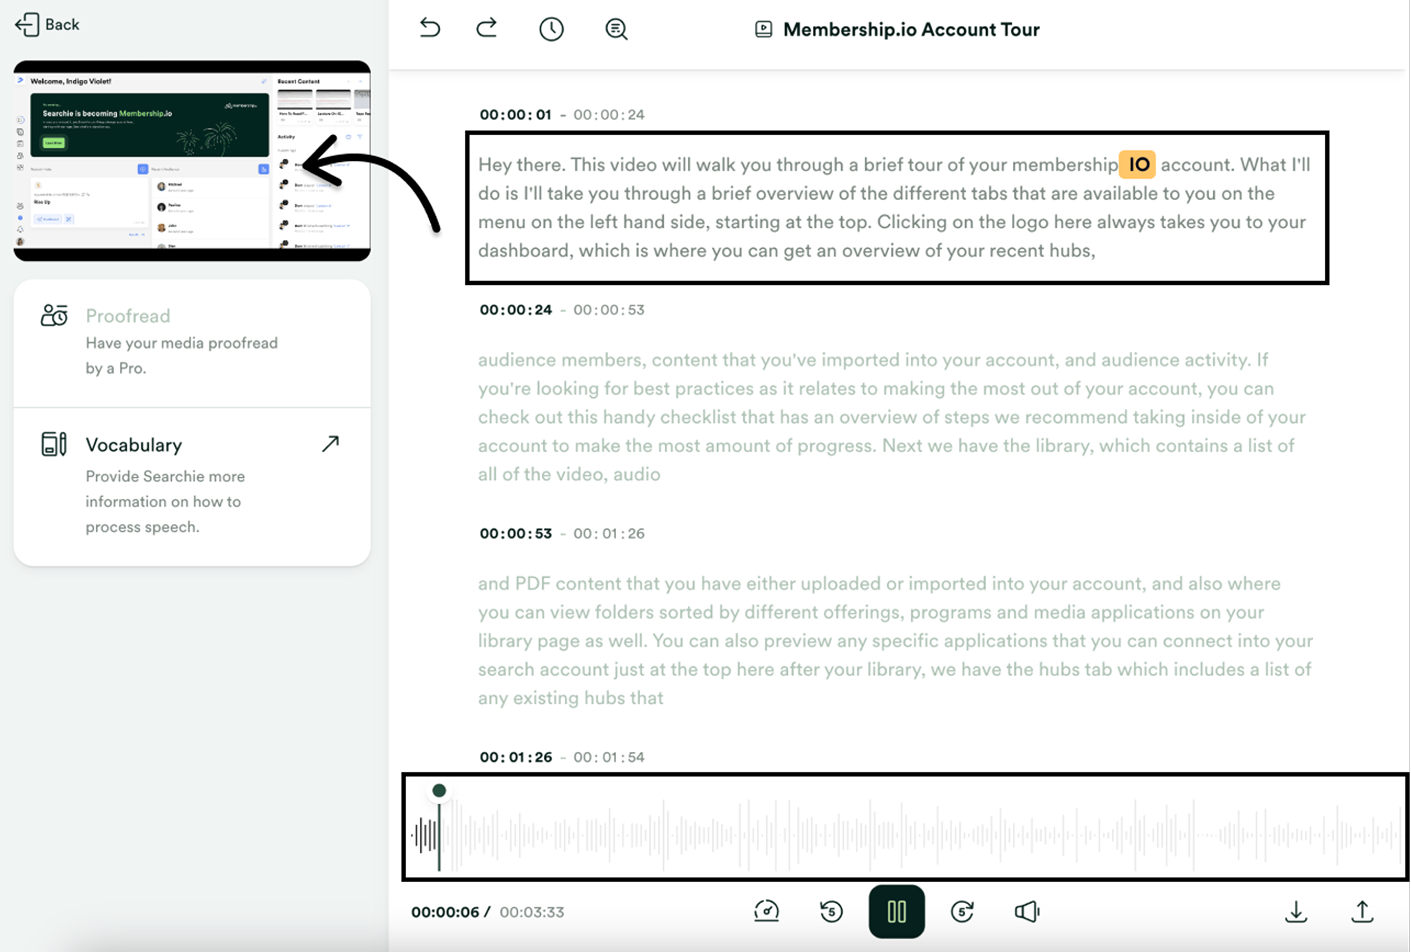Select the Proofread option
1411x952 pixels.
(192, 342)
